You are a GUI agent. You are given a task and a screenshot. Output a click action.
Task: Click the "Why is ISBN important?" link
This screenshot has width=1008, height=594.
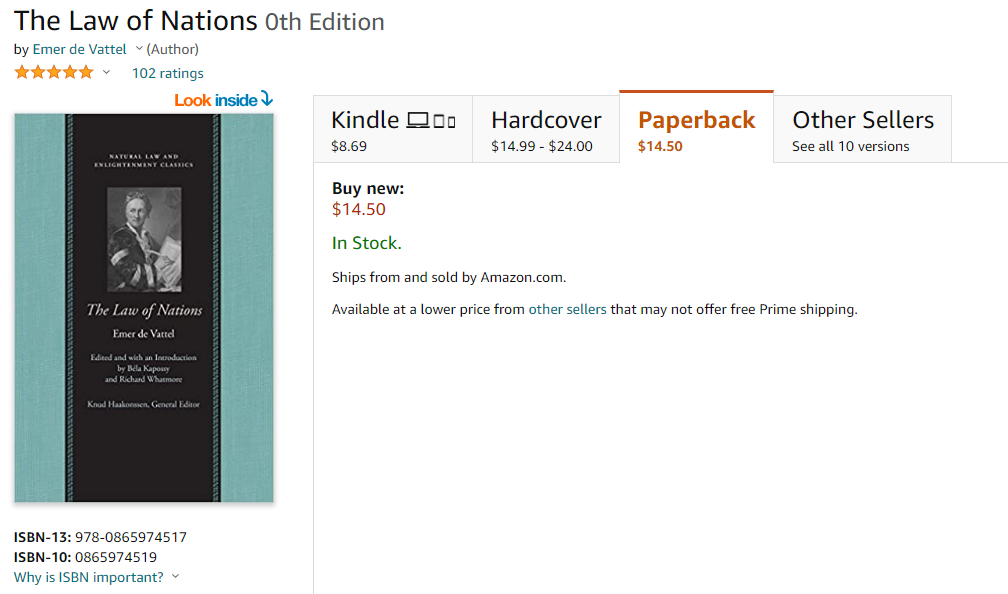89,577
